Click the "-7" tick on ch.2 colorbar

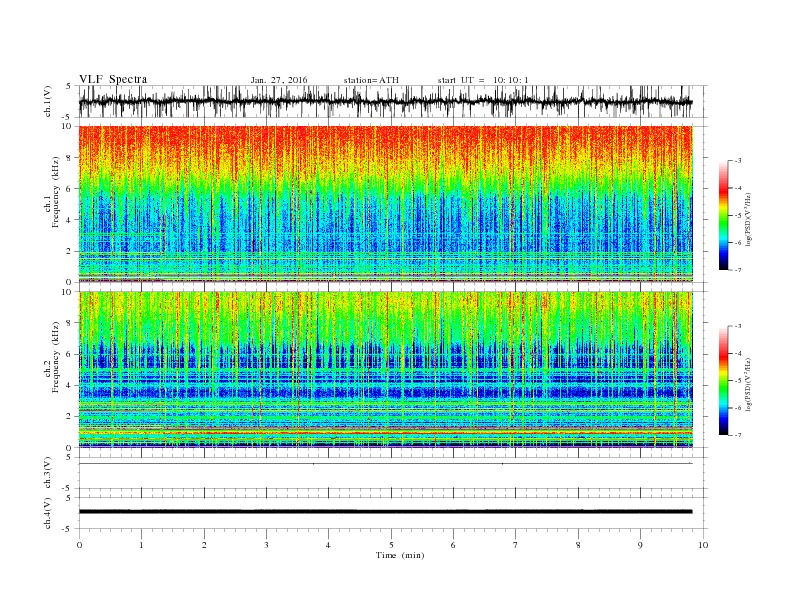pos(738,435)
